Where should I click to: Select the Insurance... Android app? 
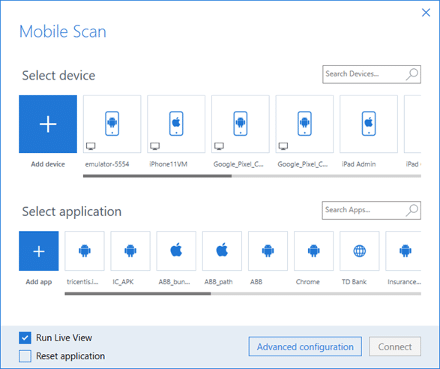403,251
